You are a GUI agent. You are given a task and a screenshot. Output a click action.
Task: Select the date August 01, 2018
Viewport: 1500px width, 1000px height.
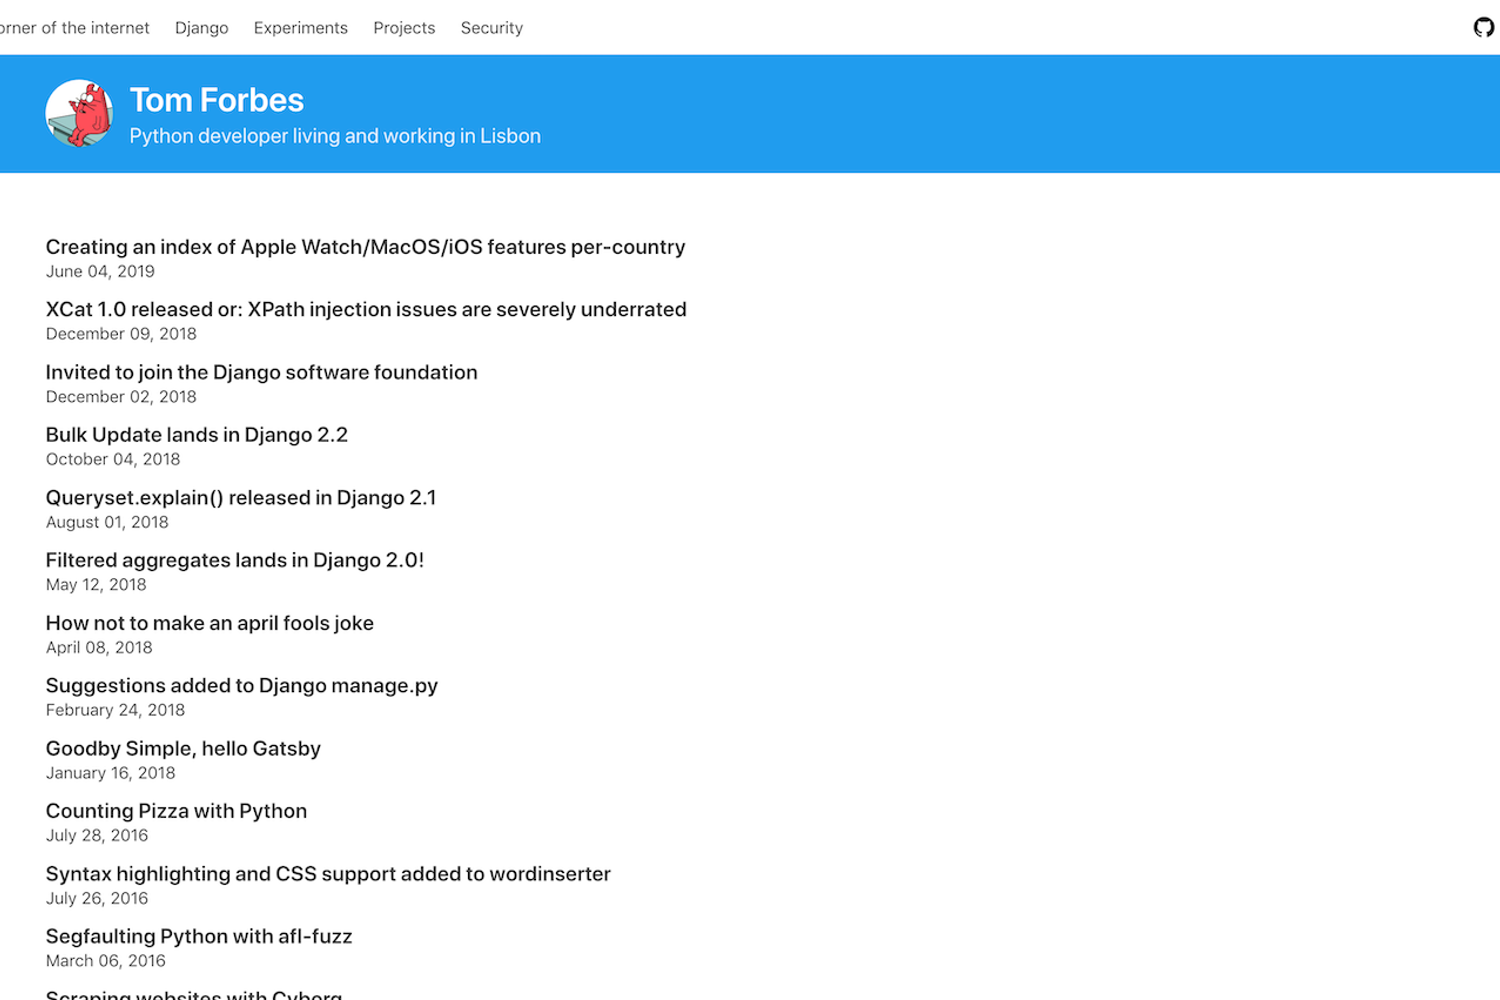point(107,522)
